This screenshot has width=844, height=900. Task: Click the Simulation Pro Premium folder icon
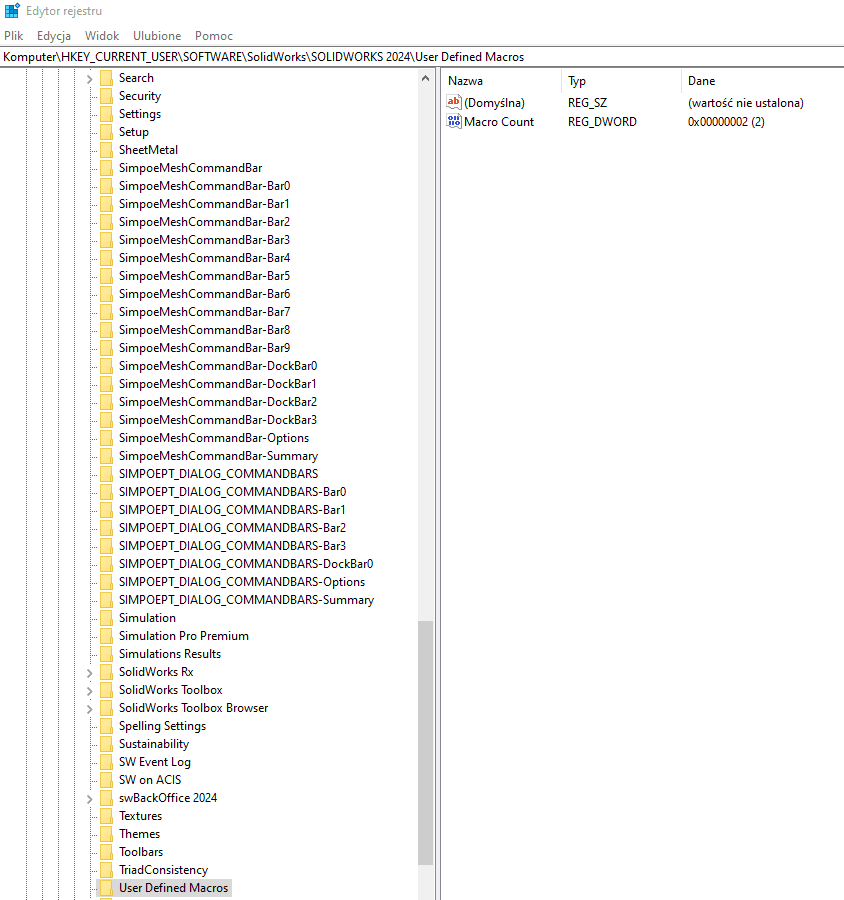tap(106, 636)
